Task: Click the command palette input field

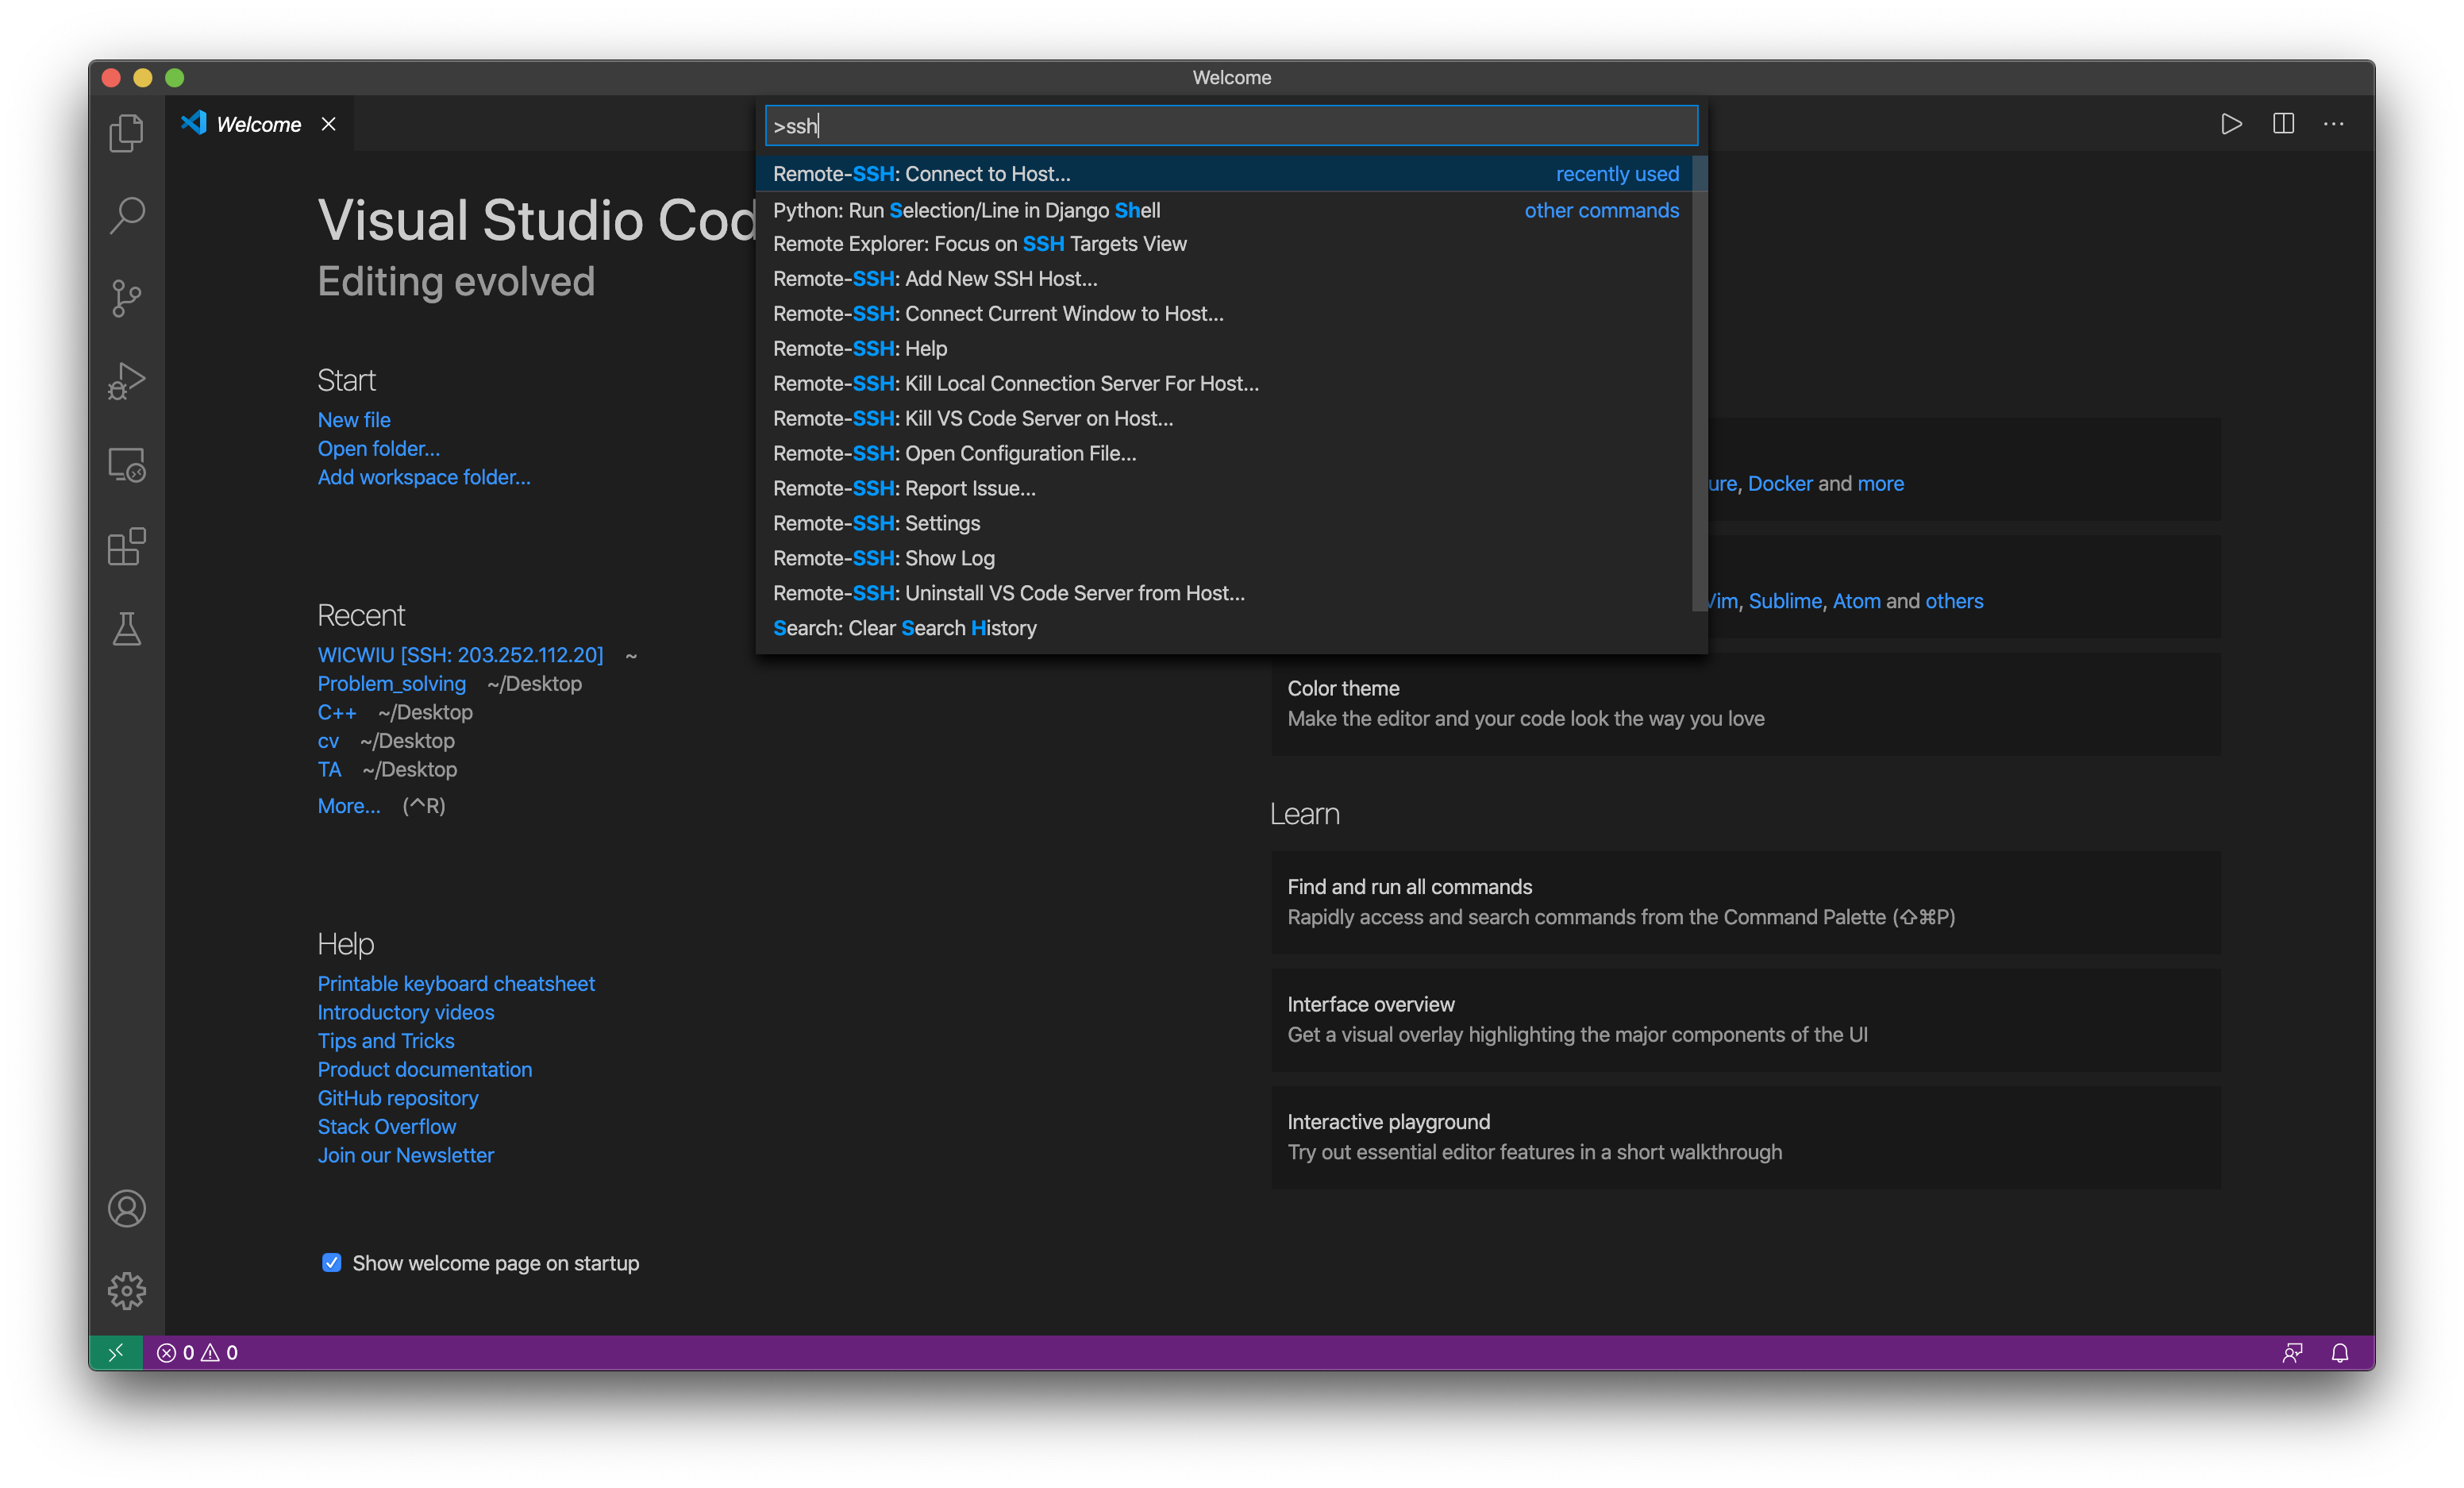Action: coord(1231,126)
